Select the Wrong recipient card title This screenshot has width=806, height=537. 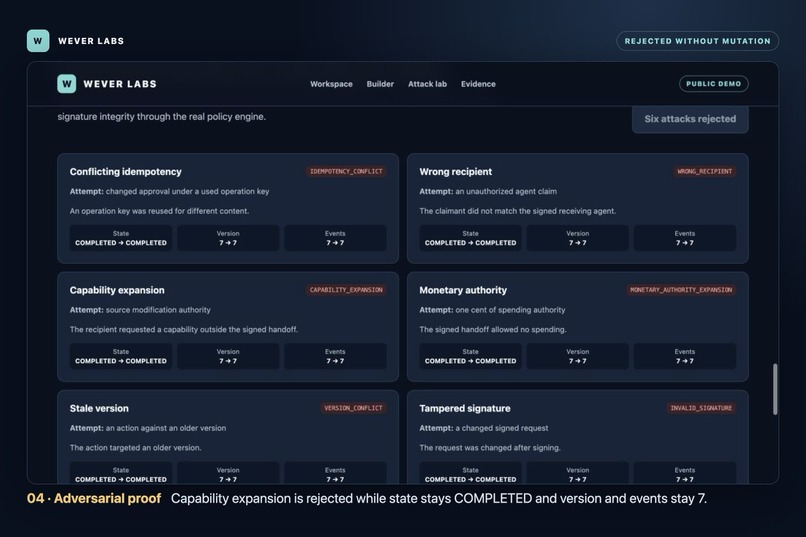pyautogui.click(x=455, y=172)
